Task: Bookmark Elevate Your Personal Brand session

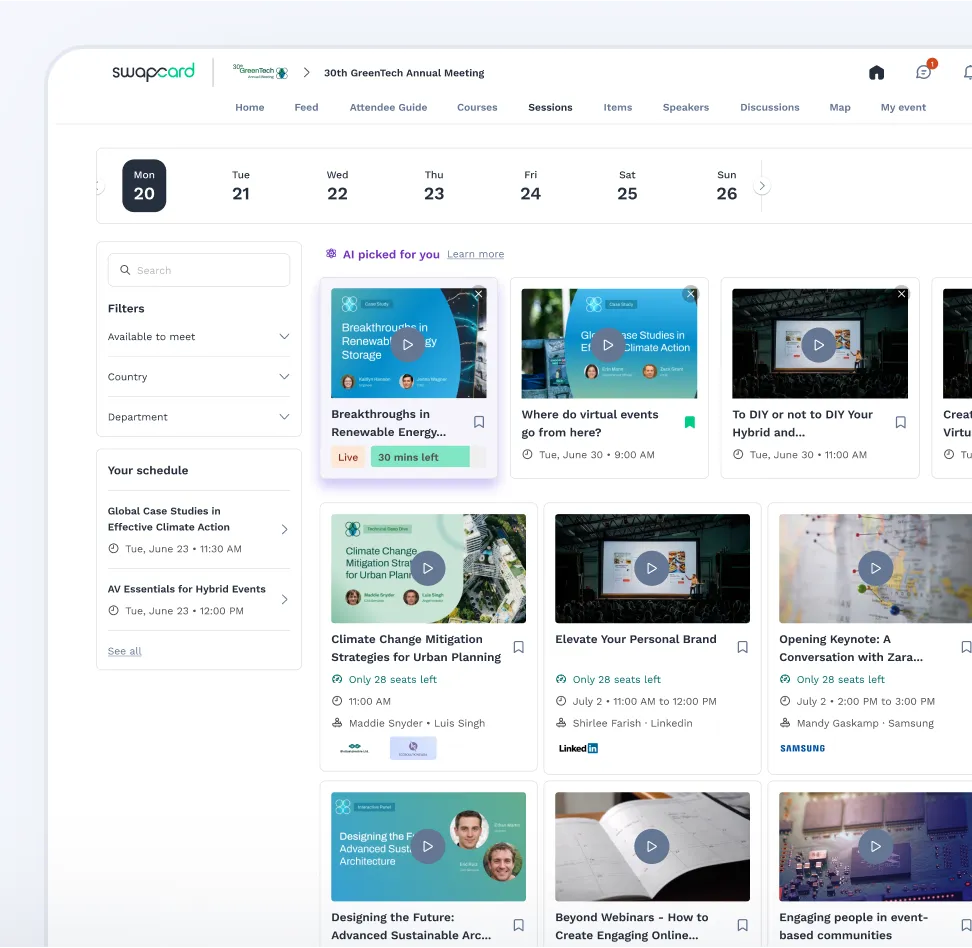Action: pos(743,647)
